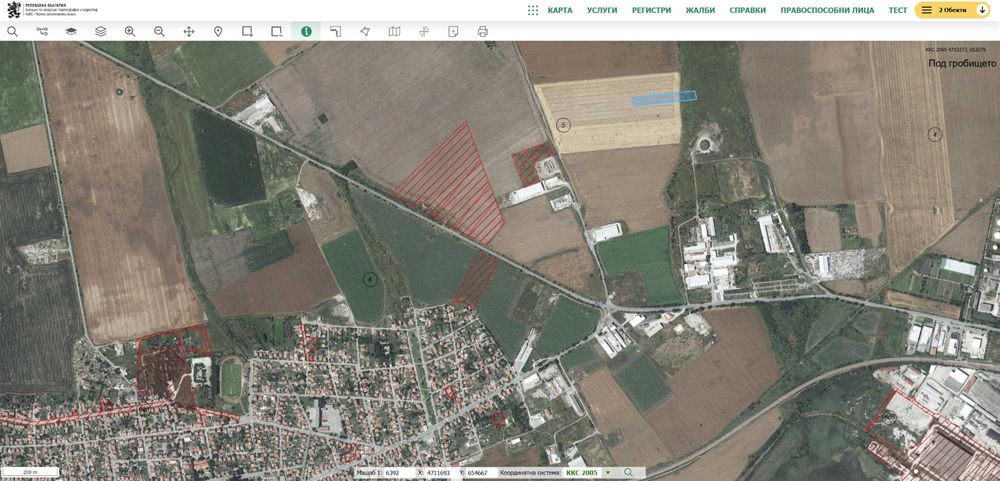Click the ПРАВОСПОСОБНИ ЛИЦА link
Viewport: 1000px width, 481px height.
[x=826, y=10]
